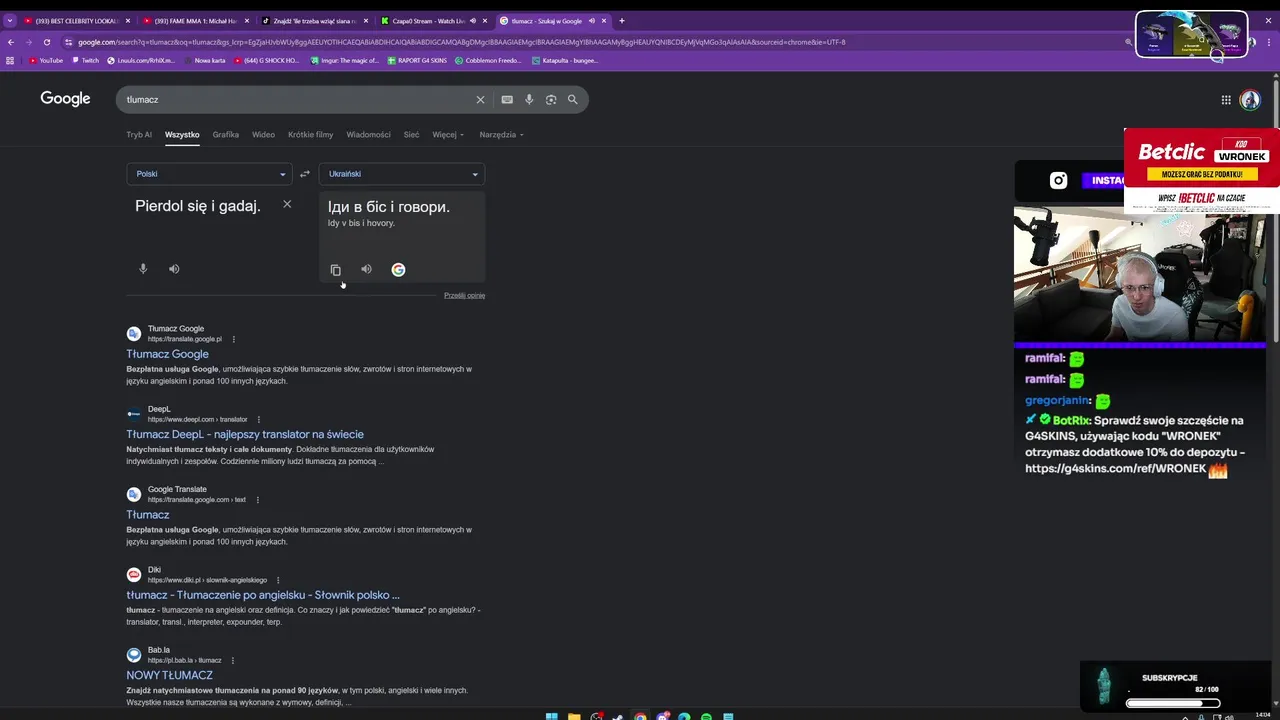
Task: Open the Nowa karta bookmark
Action: click(204, 60)
